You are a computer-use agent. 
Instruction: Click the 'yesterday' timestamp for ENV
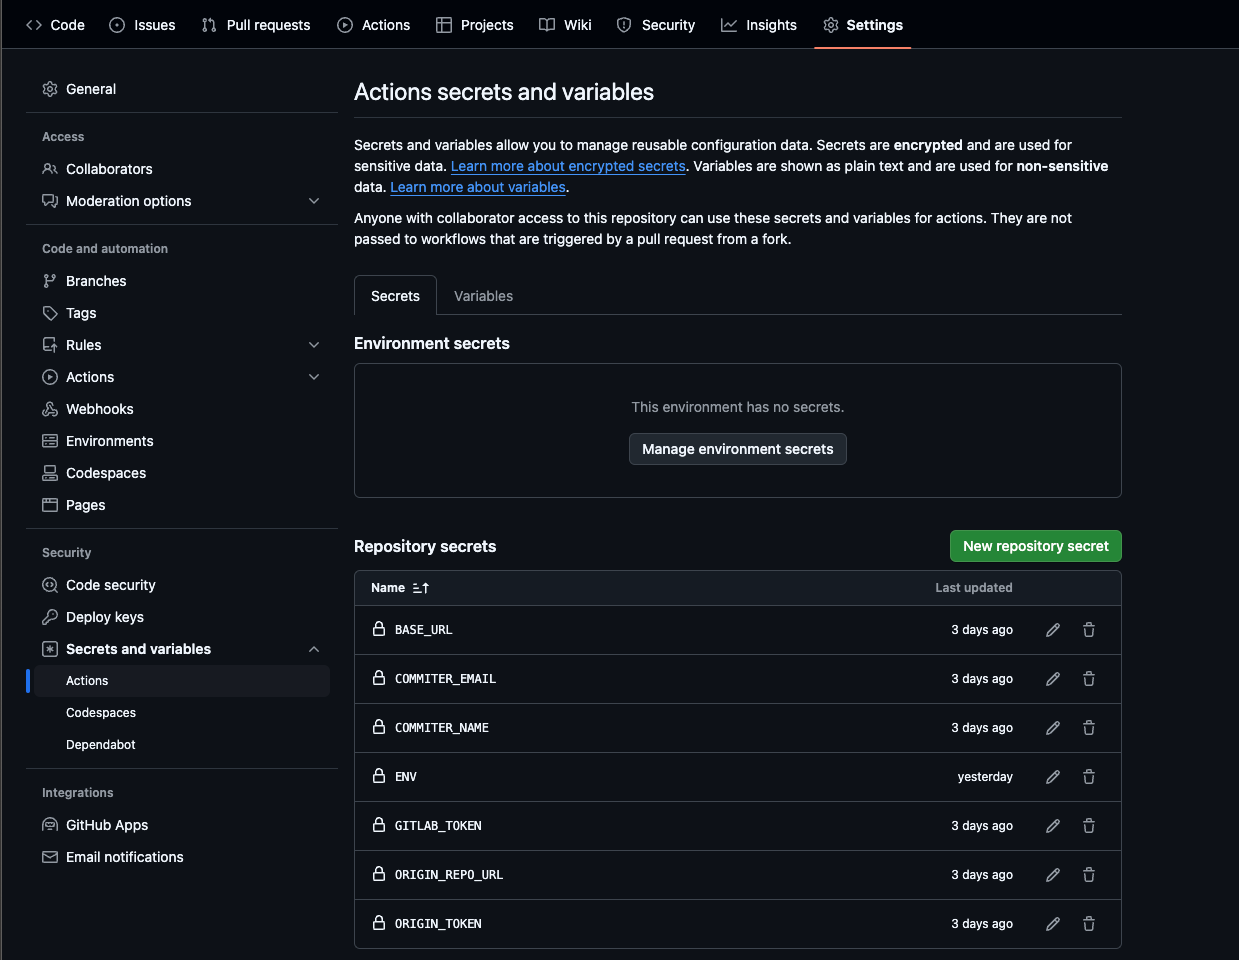pos(985,777)
